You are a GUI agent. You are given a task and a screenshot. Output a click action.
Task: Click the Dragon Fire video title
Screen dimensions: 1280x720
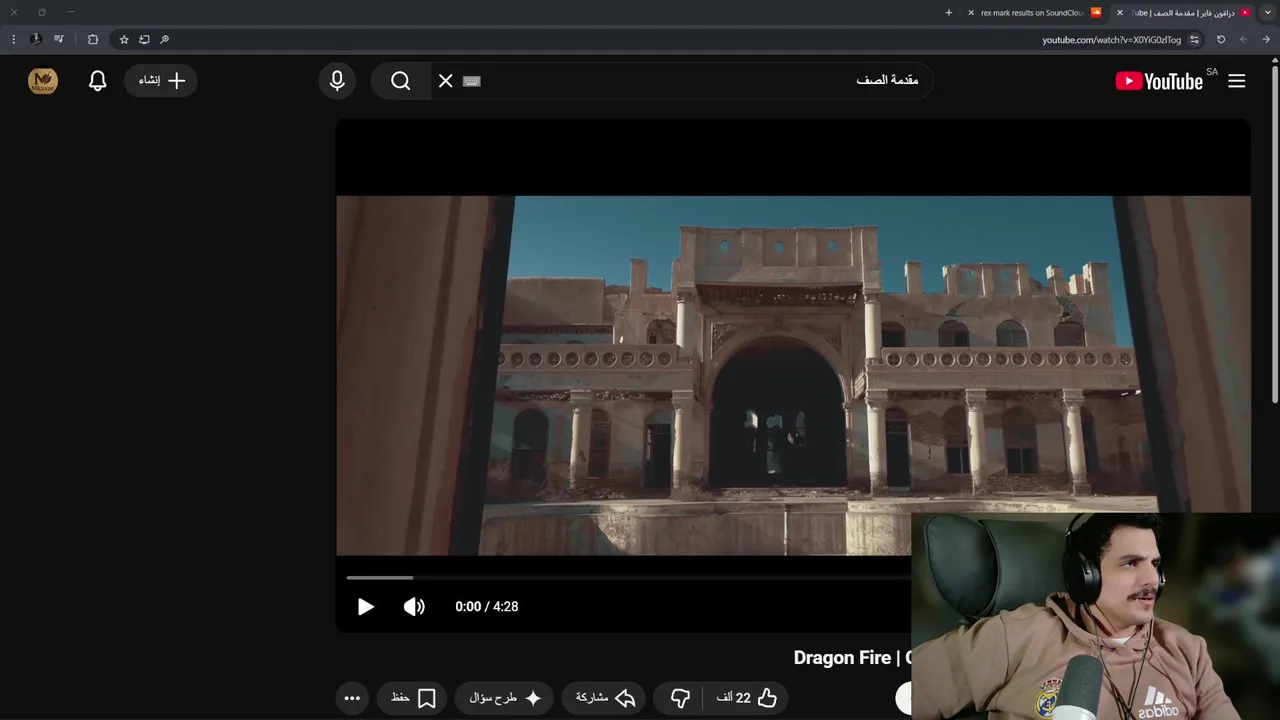pos(853,658)
